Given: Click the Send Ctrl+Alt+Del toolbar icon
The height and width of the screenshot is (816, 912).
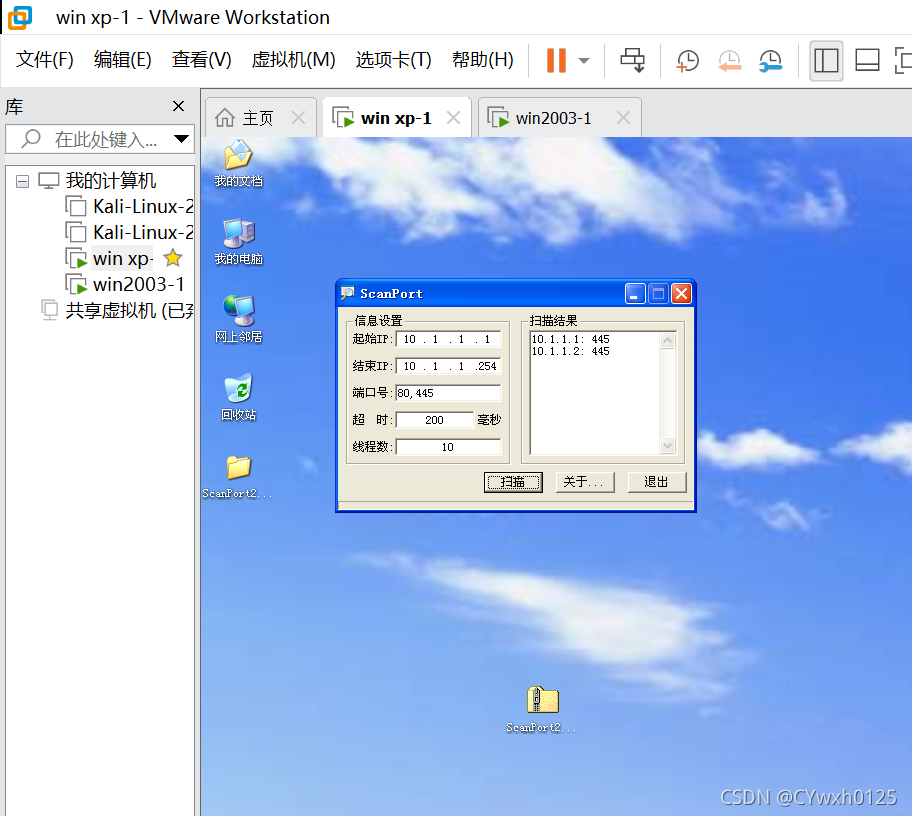Looking at the screenshot, I should coord(632,60).
